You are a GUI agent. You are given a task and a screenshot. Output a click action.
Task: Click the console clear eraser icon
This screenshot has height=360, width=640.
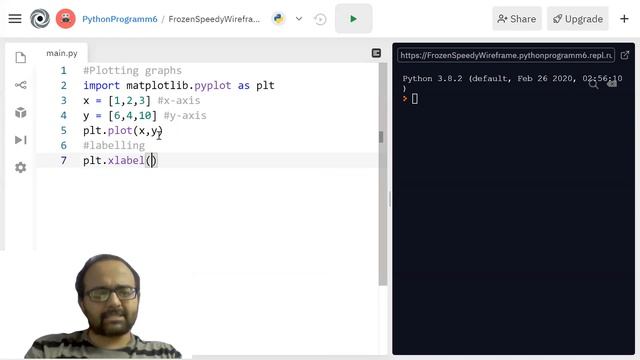point(611,84)
